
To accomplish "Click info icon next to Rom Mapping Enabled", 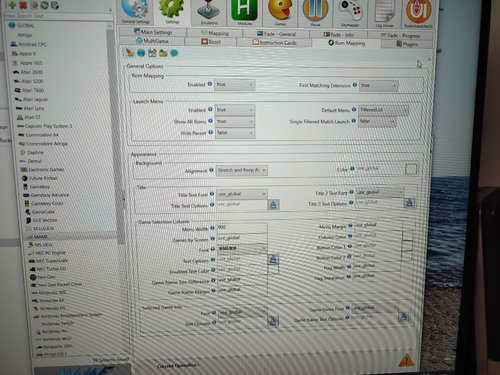I will coord(210,84).
